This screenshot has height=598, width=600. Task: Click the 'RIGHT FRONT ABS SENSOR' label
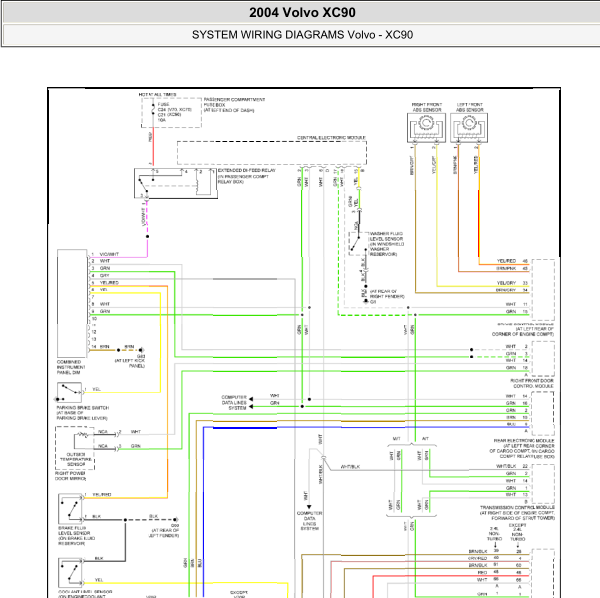pyautogui.click(x=427, y=107)
